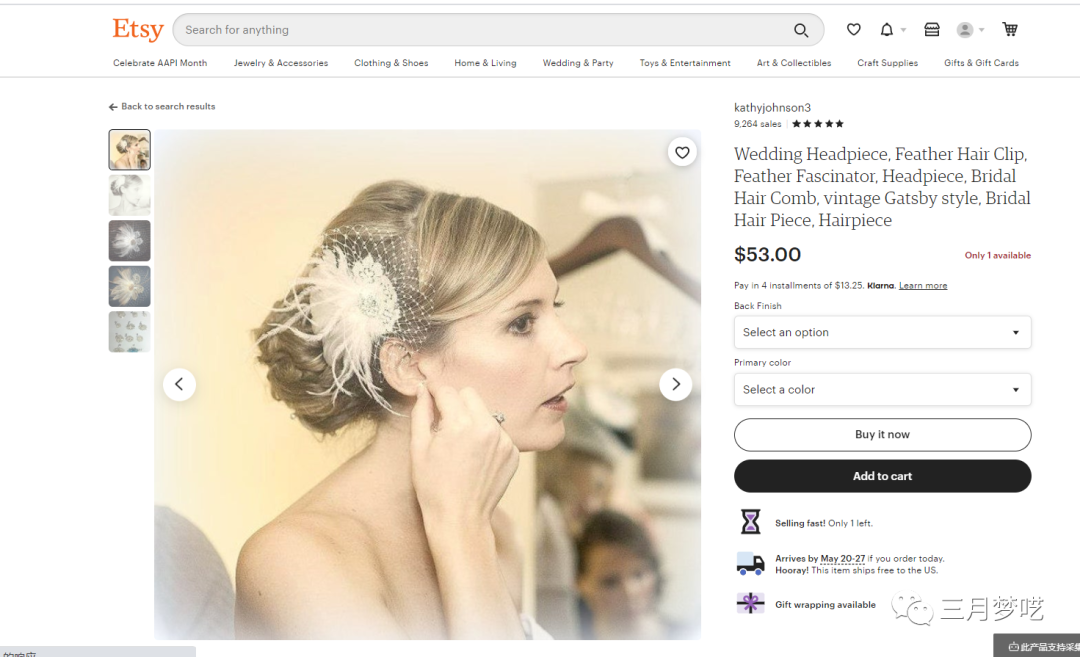
Task: Open the Shop Manager icon
Action: [932, 30]
